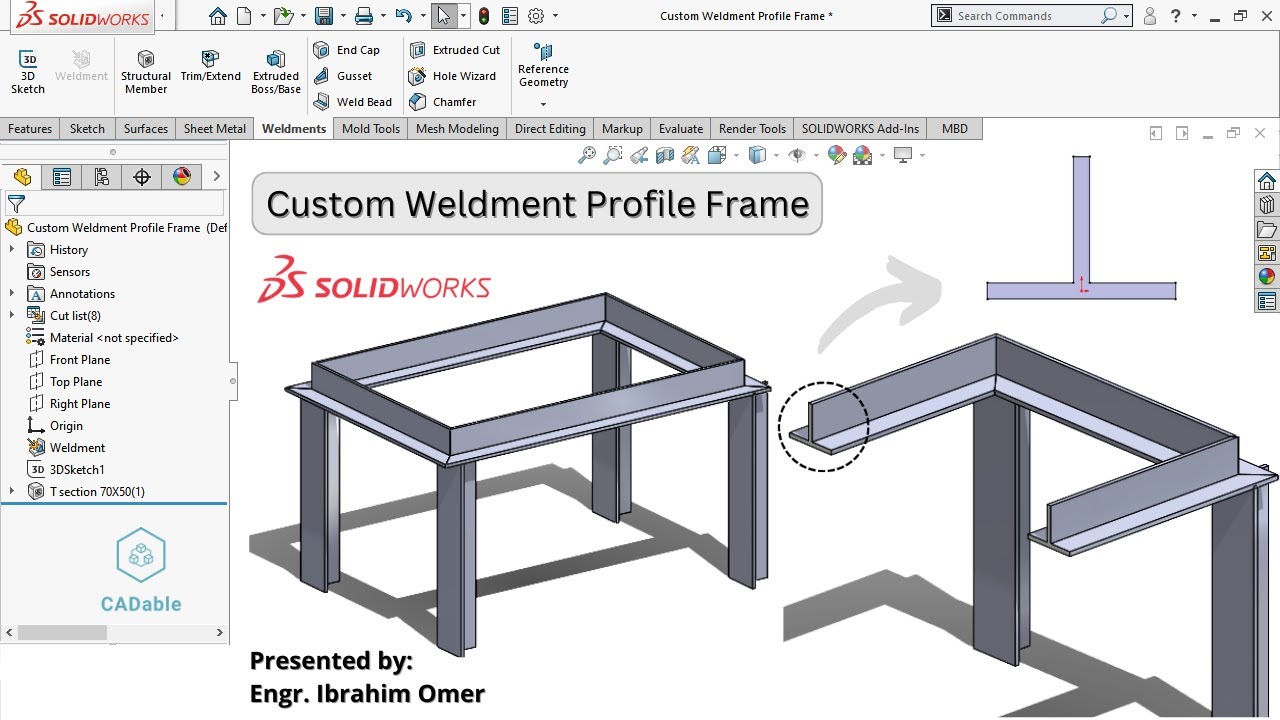
Task: Toggle Section View
Action: coord(665,155)
